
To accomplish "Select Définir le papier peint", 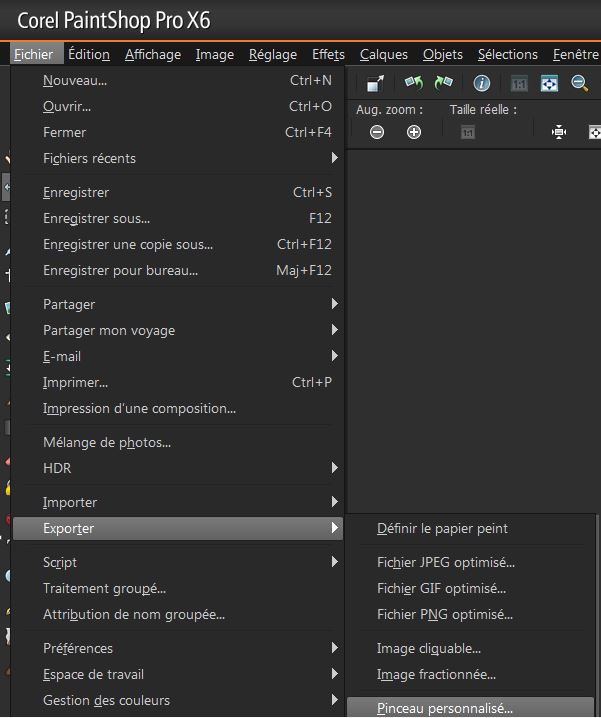I will tap(471, 528).
